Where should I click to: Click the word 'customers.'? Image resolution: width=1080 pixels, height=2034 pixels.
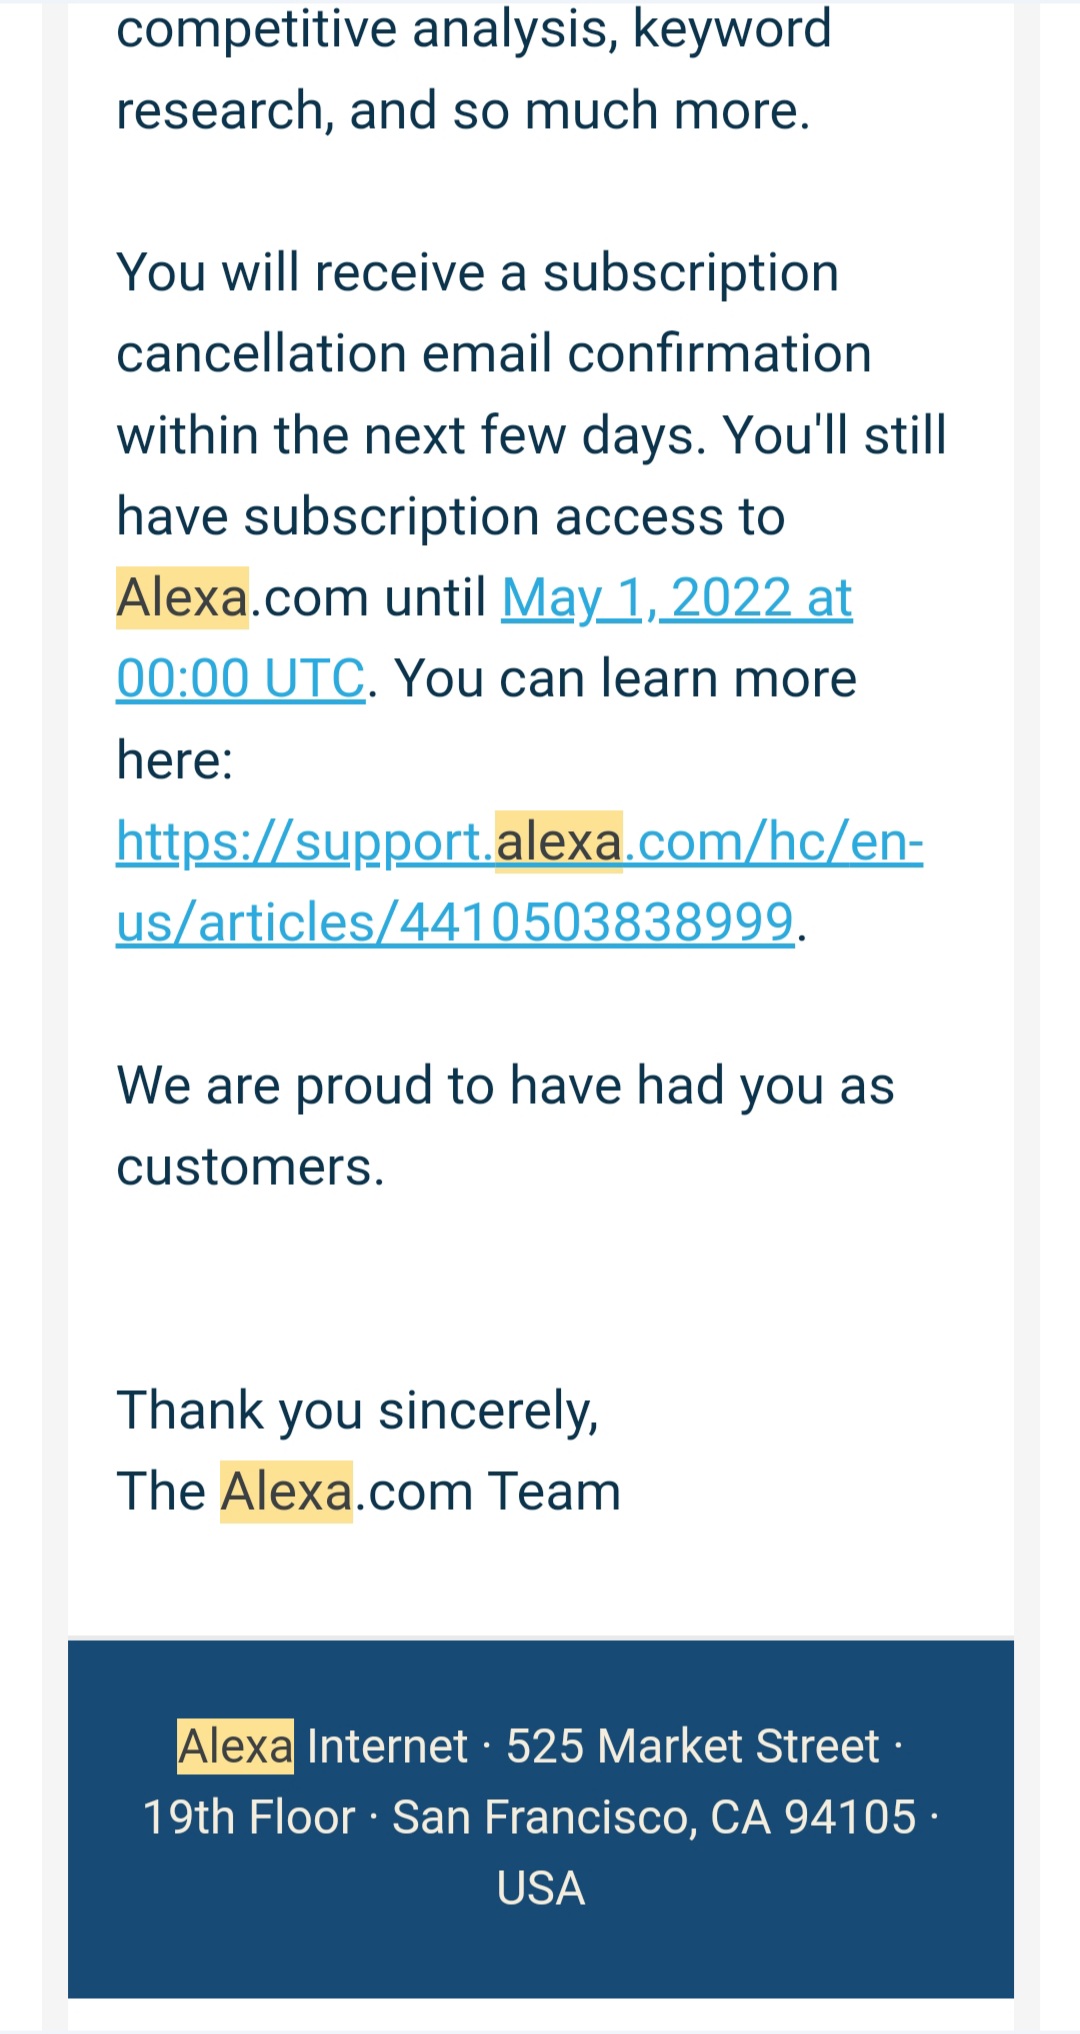point(250,1167)
